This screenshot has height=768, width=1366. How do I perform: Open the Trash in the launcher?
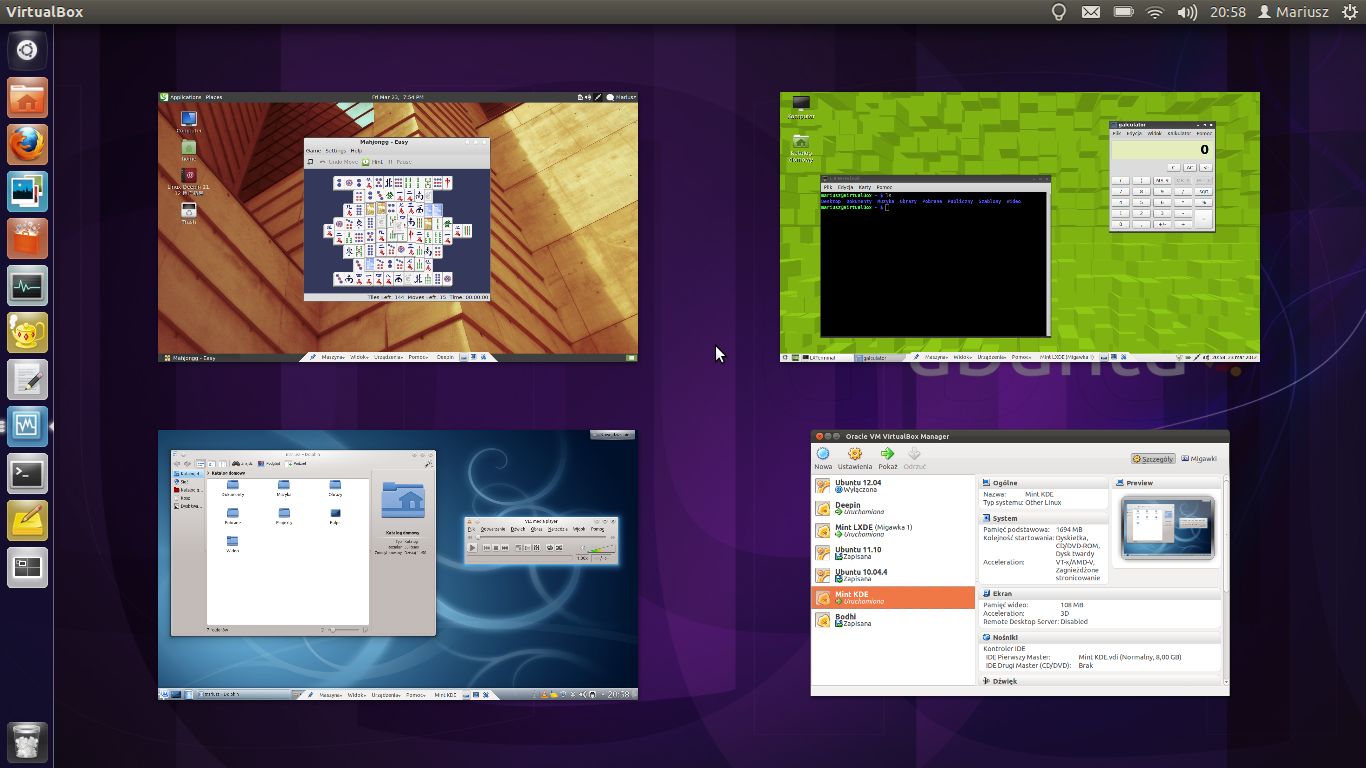pos(27,741)
